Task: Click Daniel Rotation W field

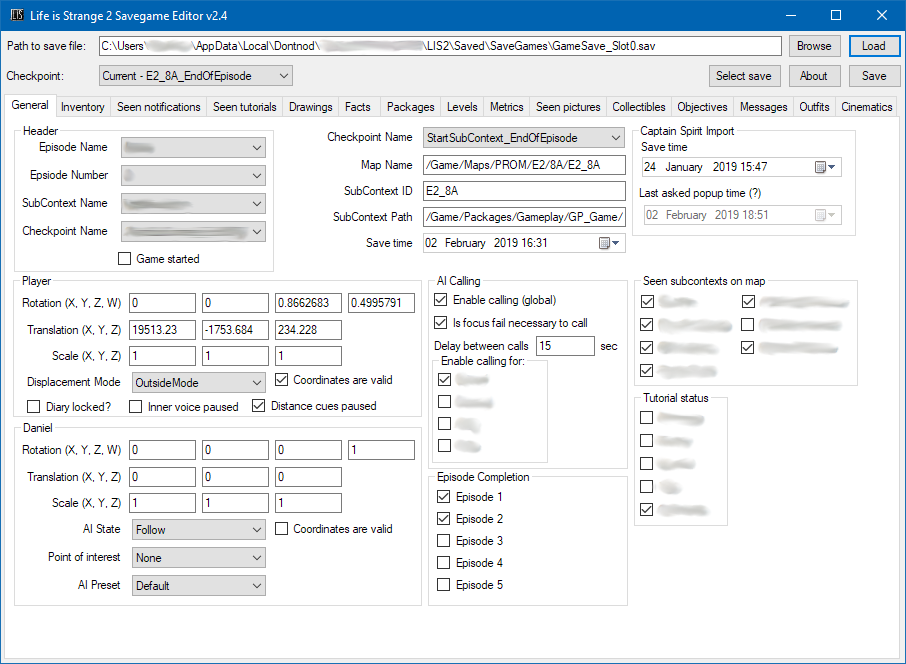Action: (381, 450)
